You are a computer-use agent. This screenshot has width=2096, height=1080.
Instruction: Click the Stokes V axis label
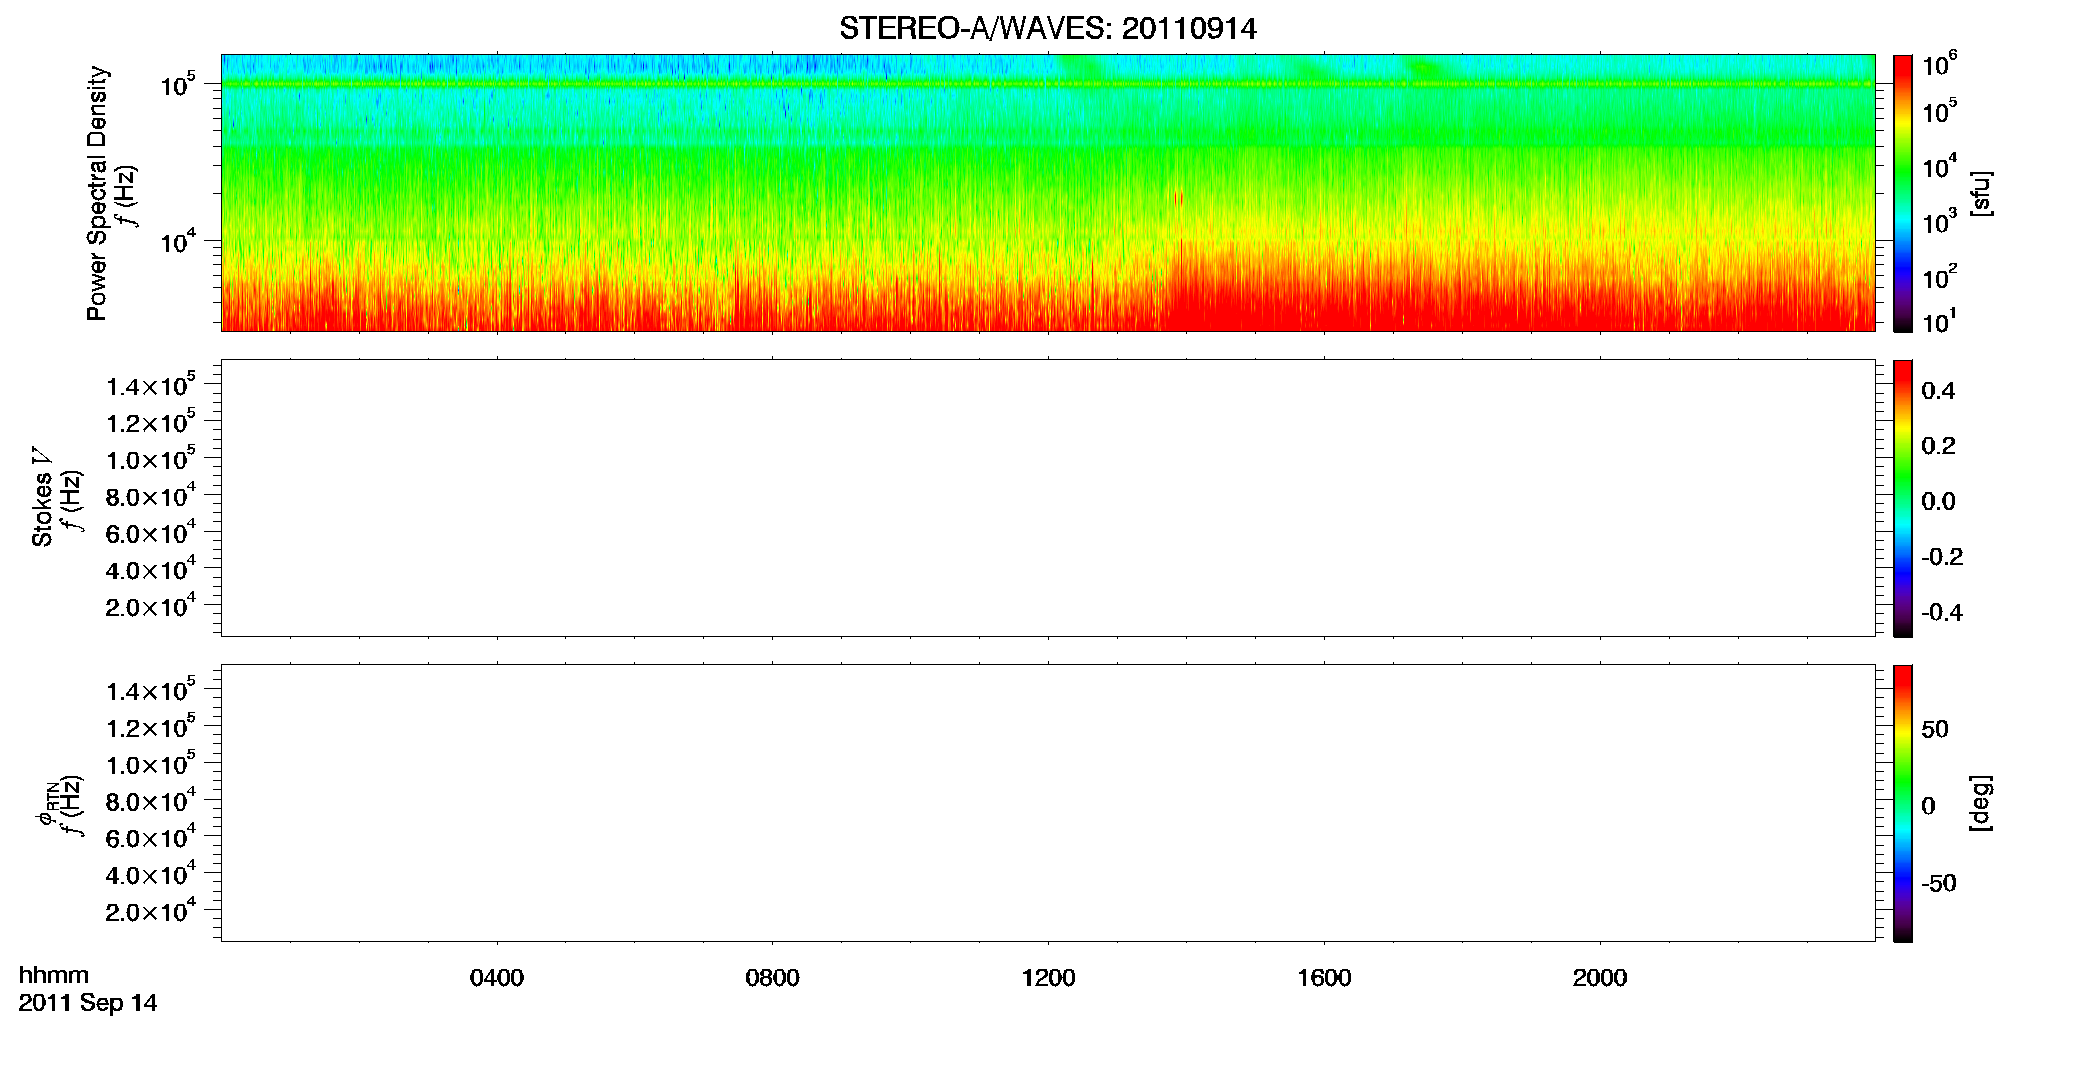pyautogui.click(x=42, y=498)
